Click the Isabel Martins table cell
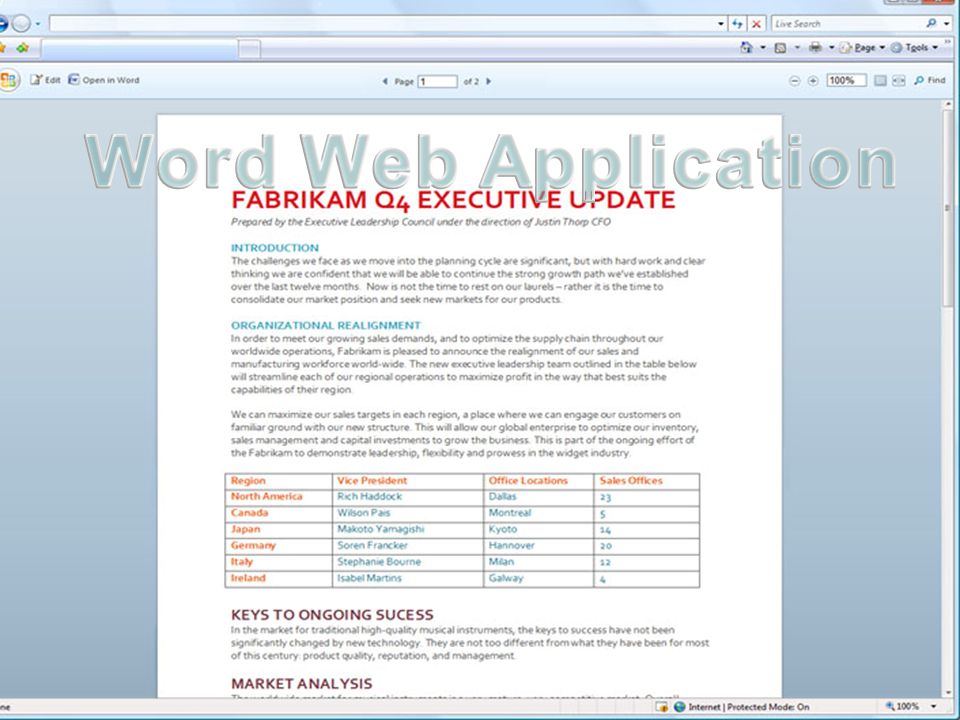Image resolution: width=960 pixels, height=720 pixels. pyautogui.click(x=408, y=579)
